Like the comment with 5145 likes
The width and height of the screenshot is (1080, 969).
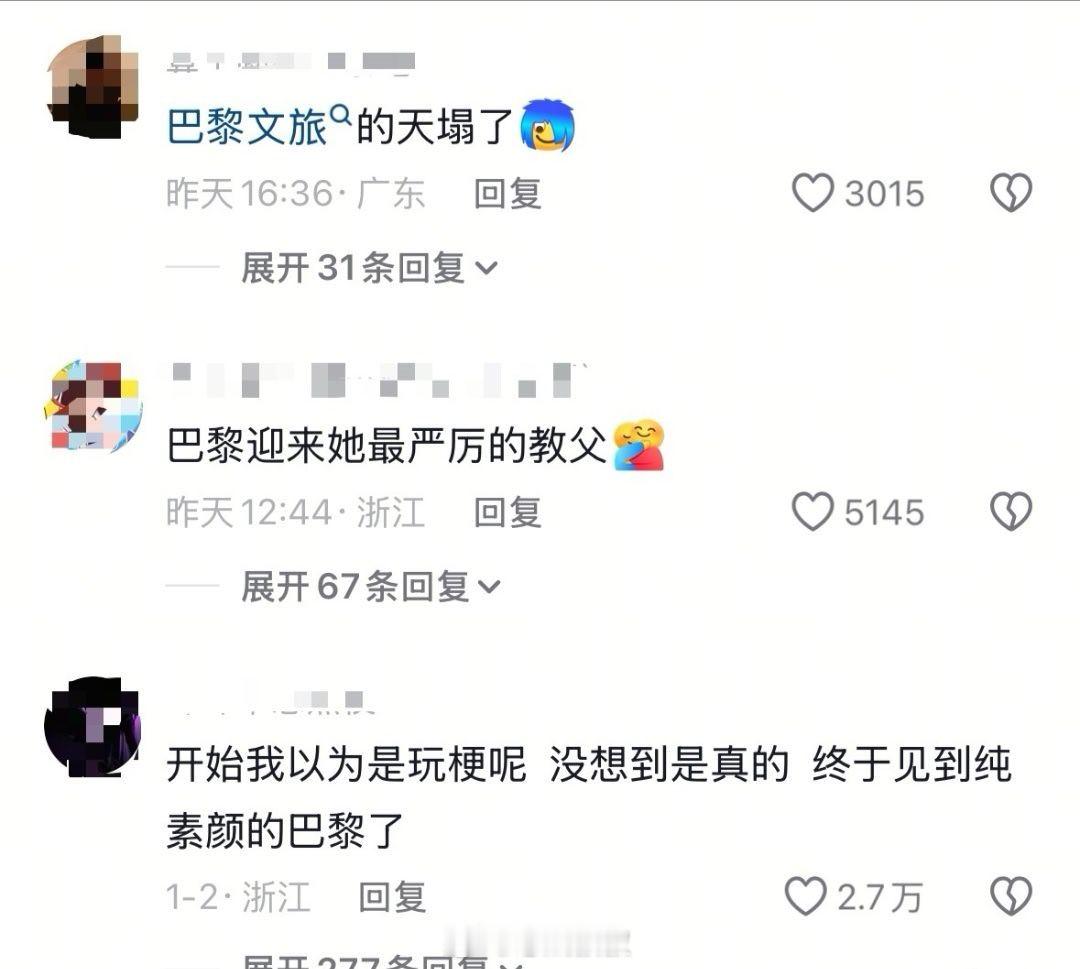(x=813, y=512)
